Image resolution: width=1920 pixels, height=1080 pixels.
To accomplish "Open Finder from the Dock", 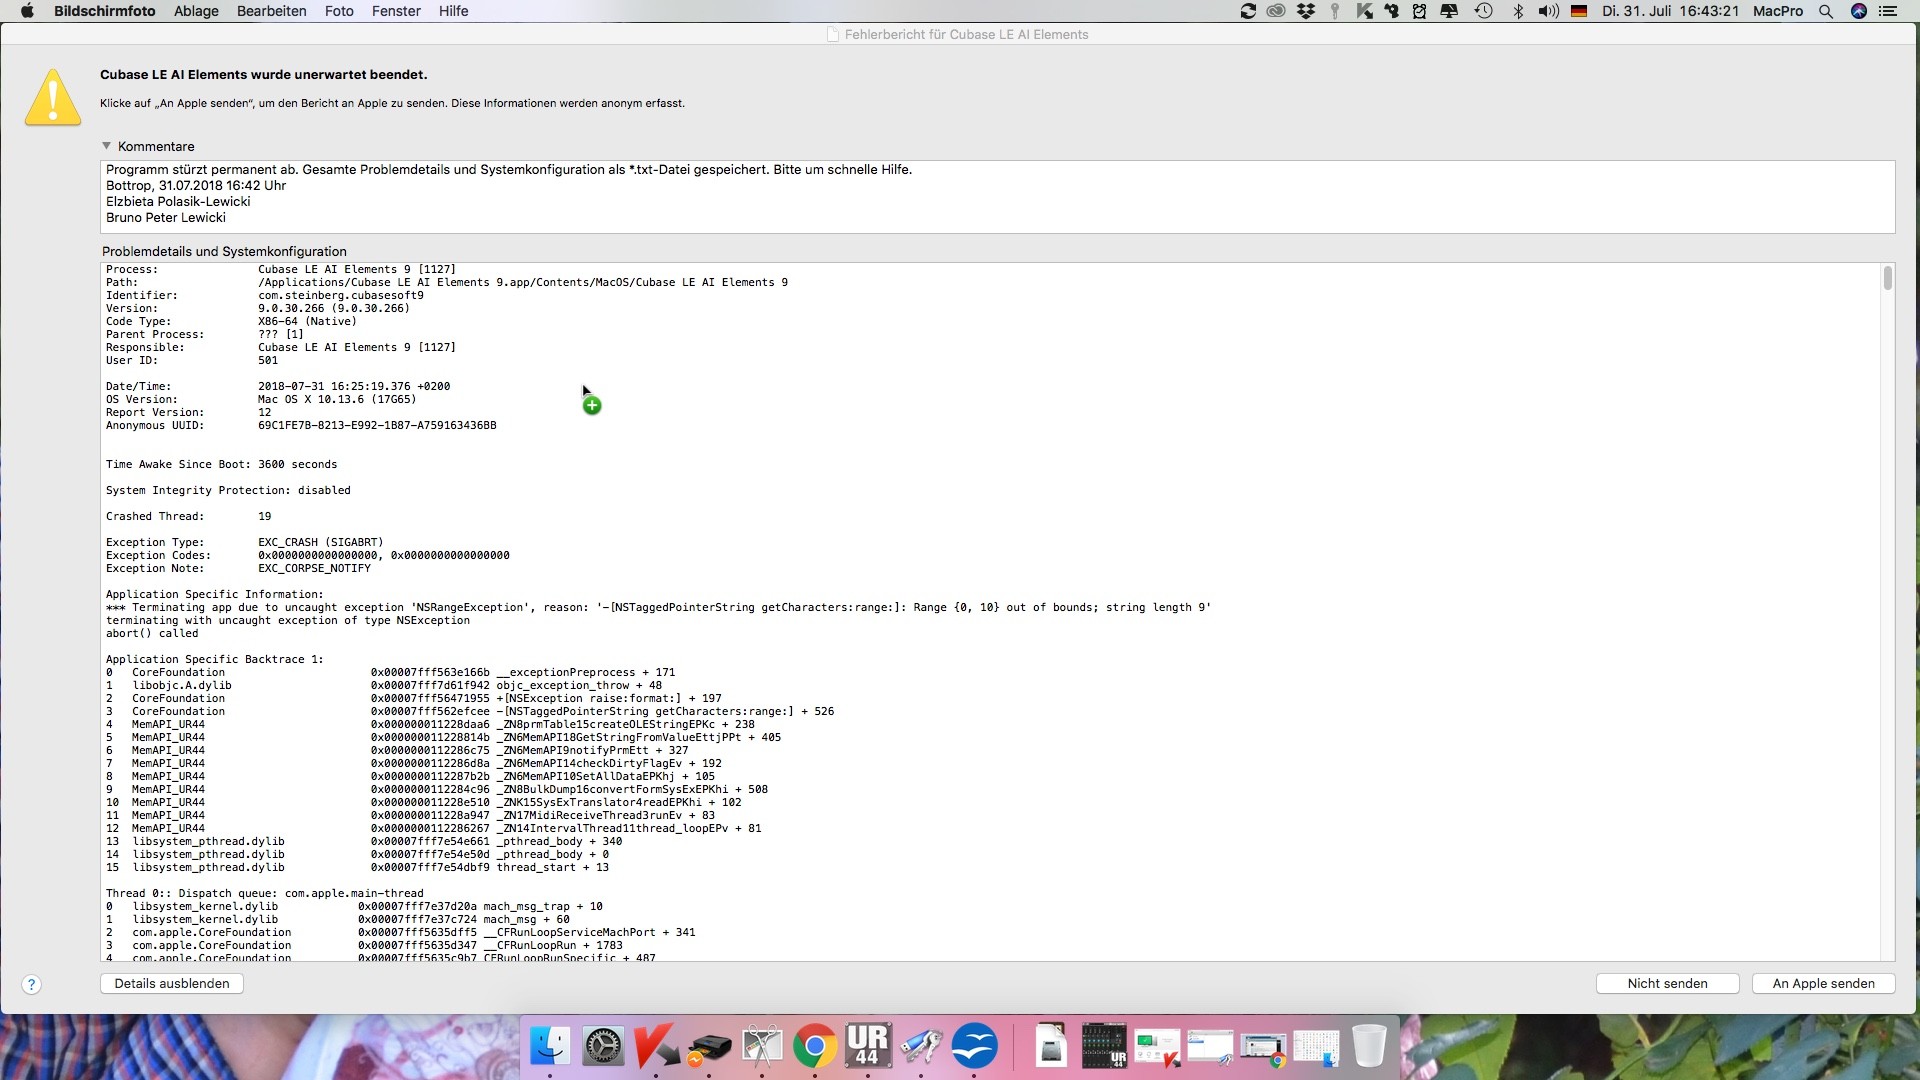I will click(x=550, y=1046).
